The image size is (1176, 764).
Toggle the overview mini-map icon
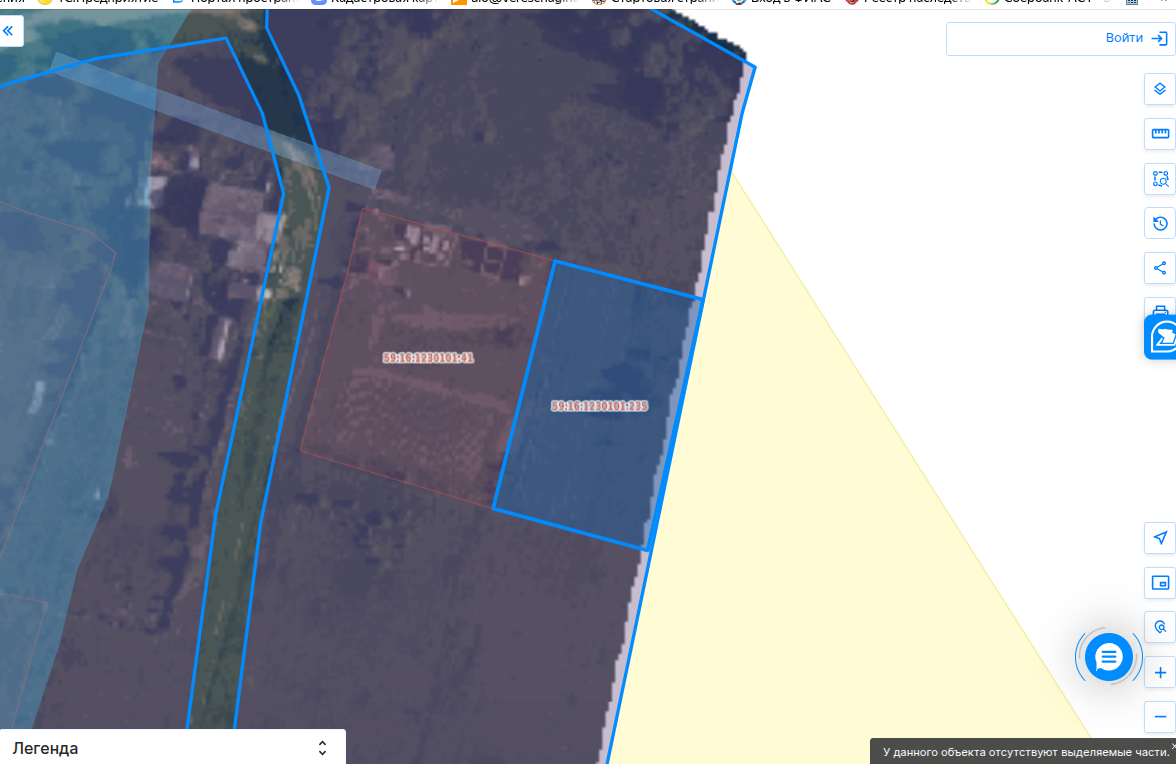pos(1160,583)
